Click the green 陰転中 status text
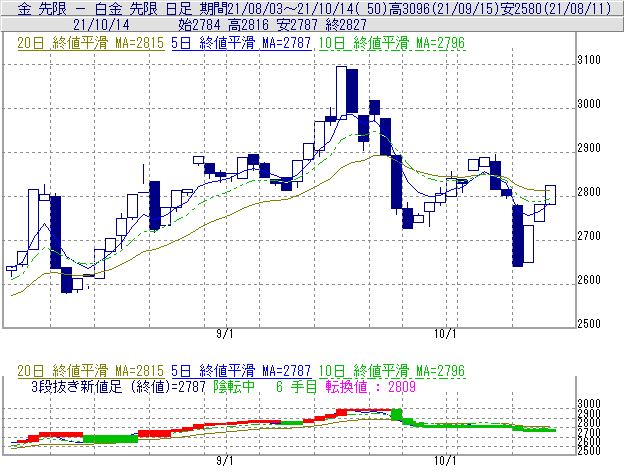Screen dimensions: 624x475 234,386
